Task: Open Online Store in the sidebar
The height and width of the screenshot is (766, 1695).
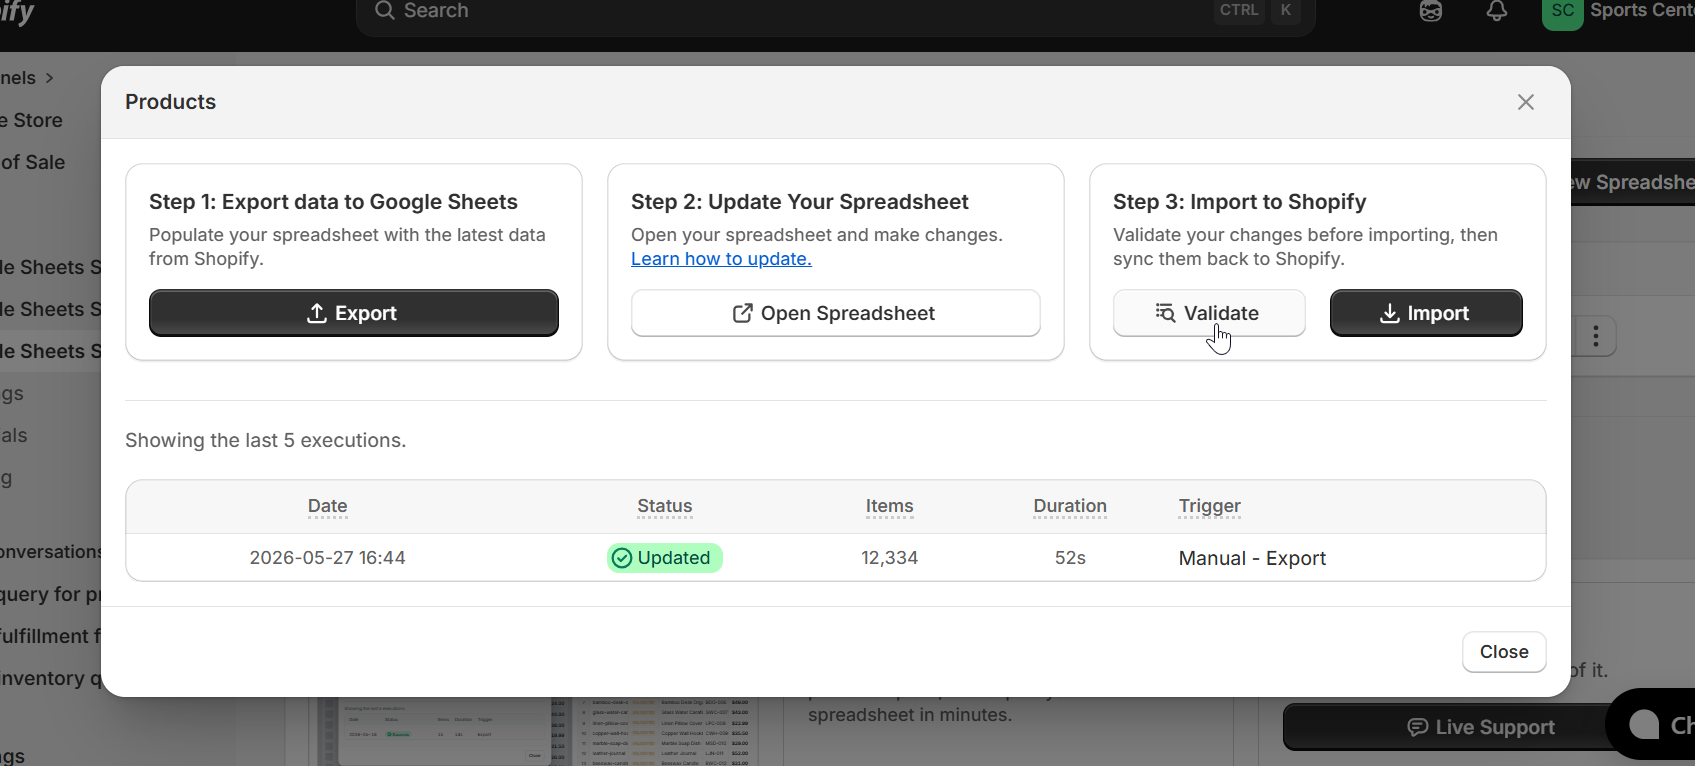Action: tap(31, 120)
